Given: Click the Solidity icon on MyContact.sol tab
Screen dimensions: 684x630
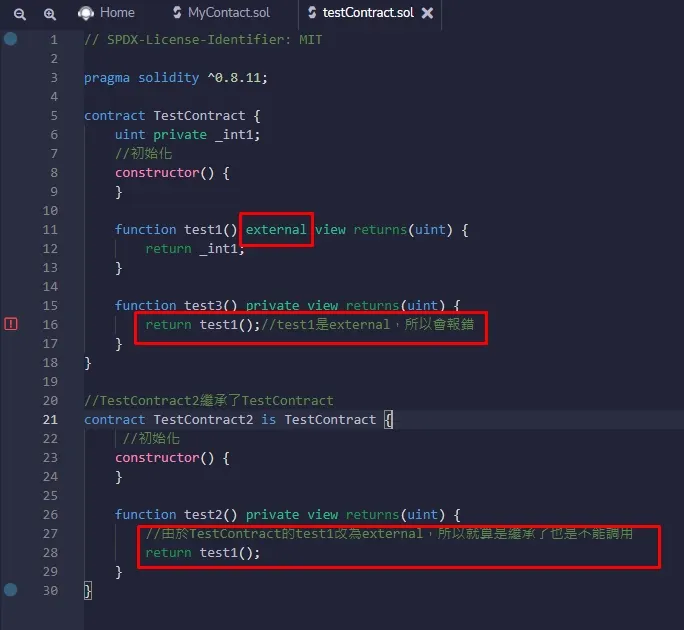Looking at the screenshot, I should [177, 13].
